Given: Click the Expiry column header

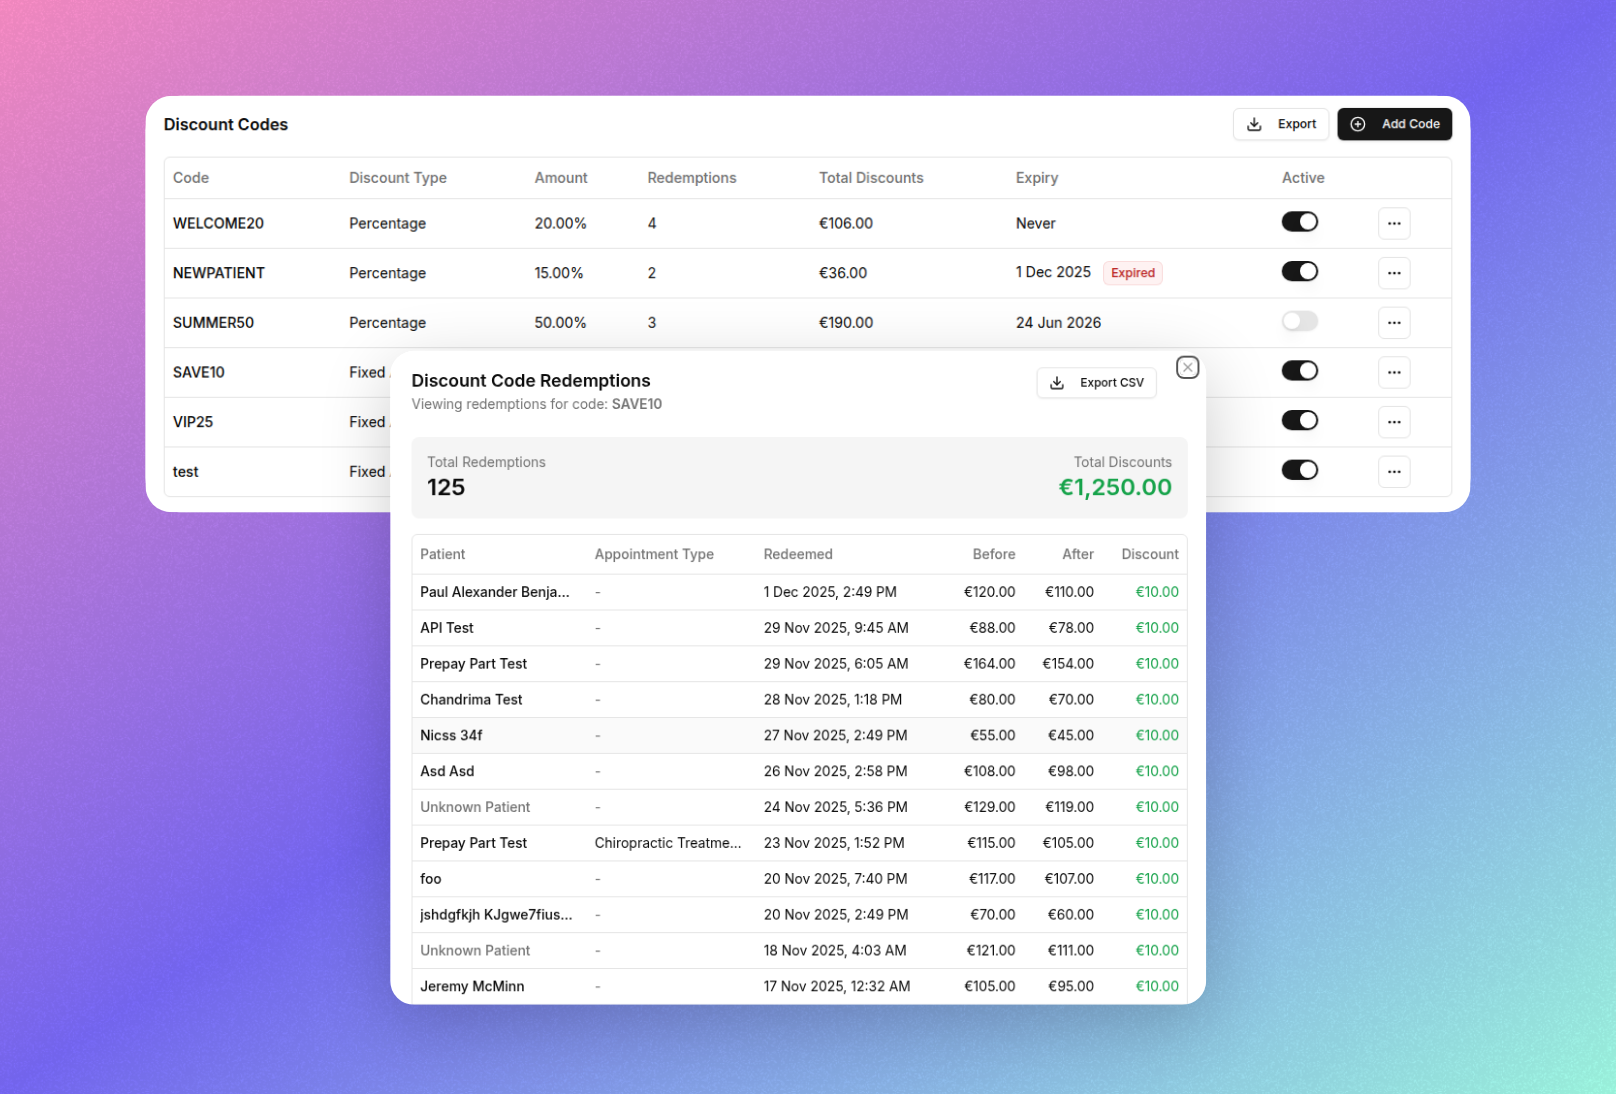Looking at the screenshot, I should (x=1036, y=178).
